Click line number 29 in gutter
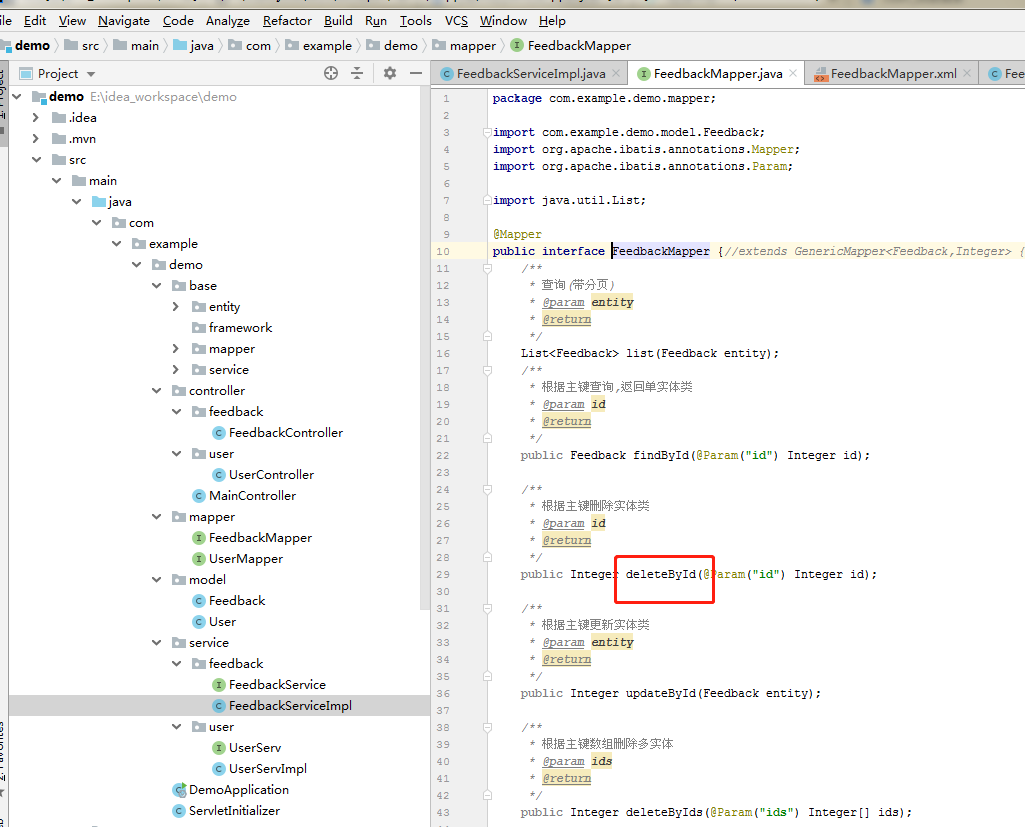The height and width of the screenshot is (827, 1025). (443, 574)
